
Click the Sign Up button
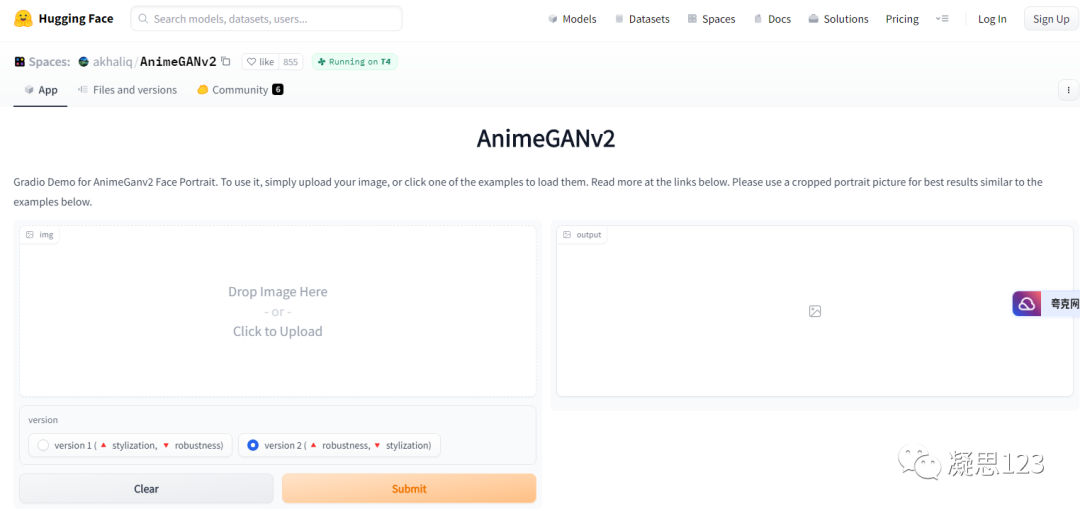coord(1051,19)
